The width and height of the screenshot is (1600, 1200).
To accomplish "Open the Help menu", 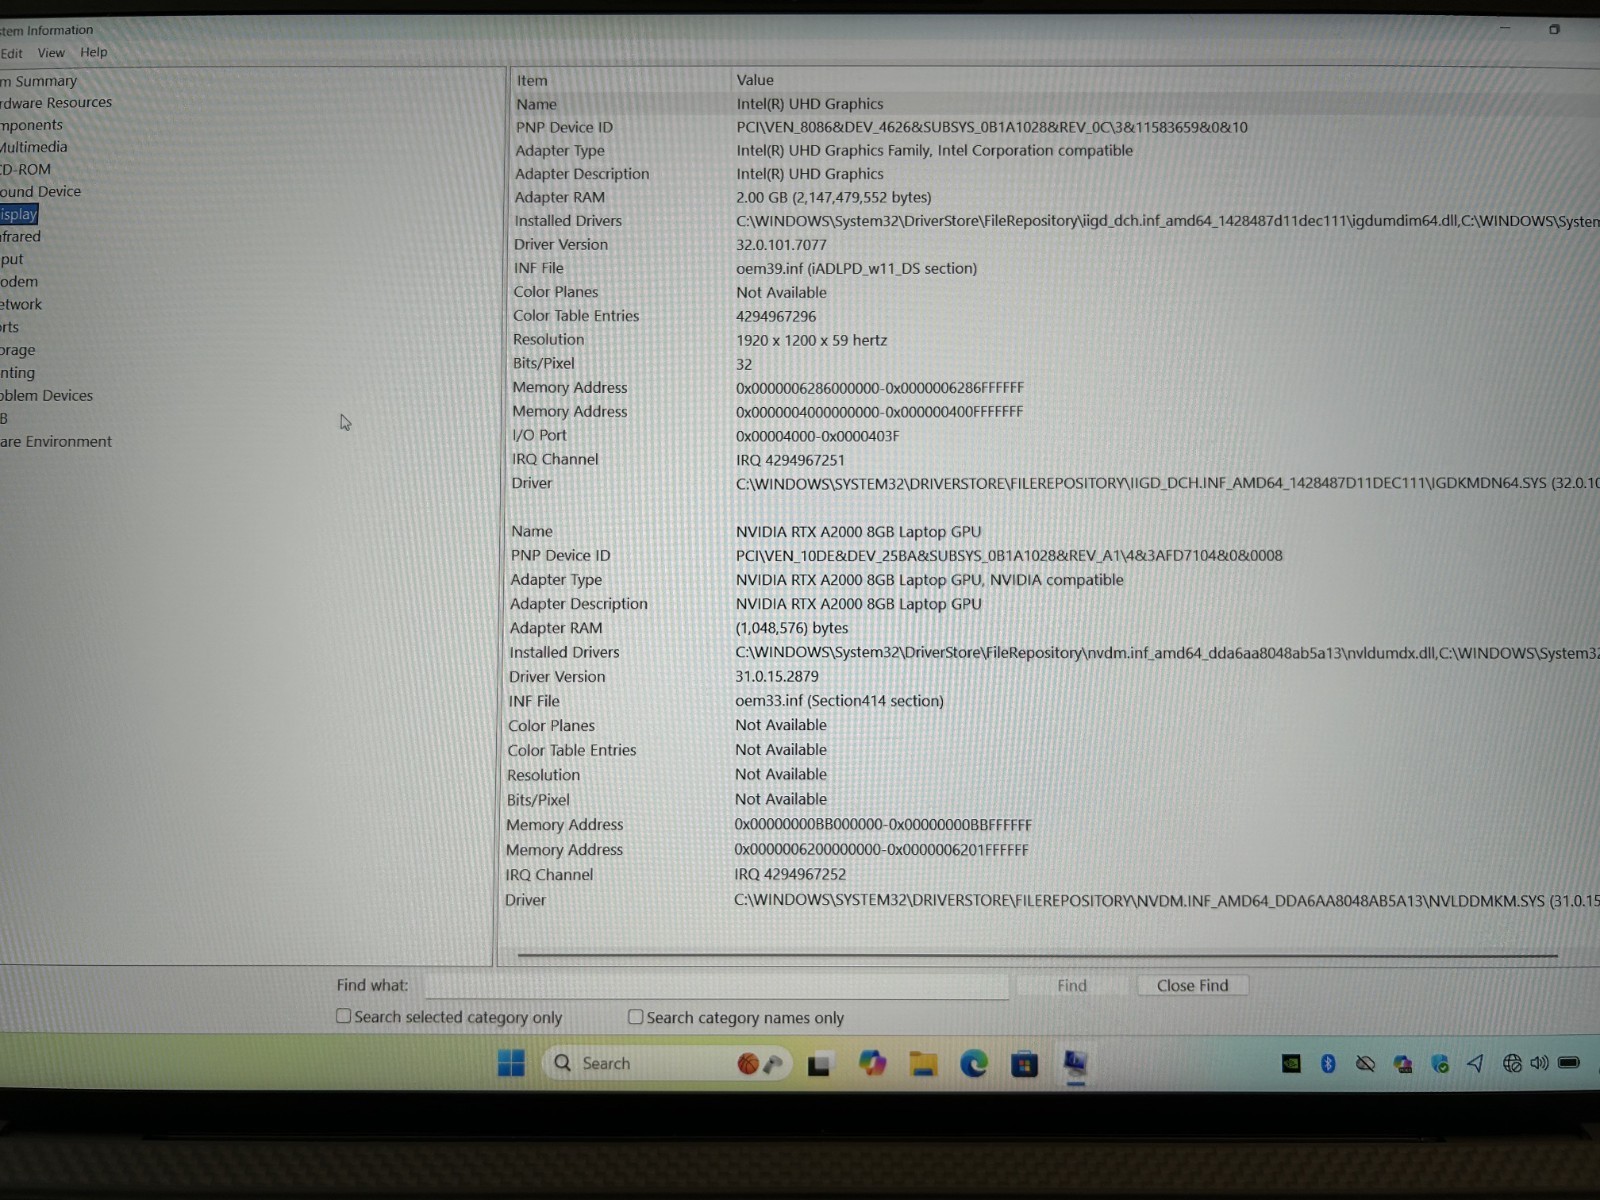I will coord(94,52).
